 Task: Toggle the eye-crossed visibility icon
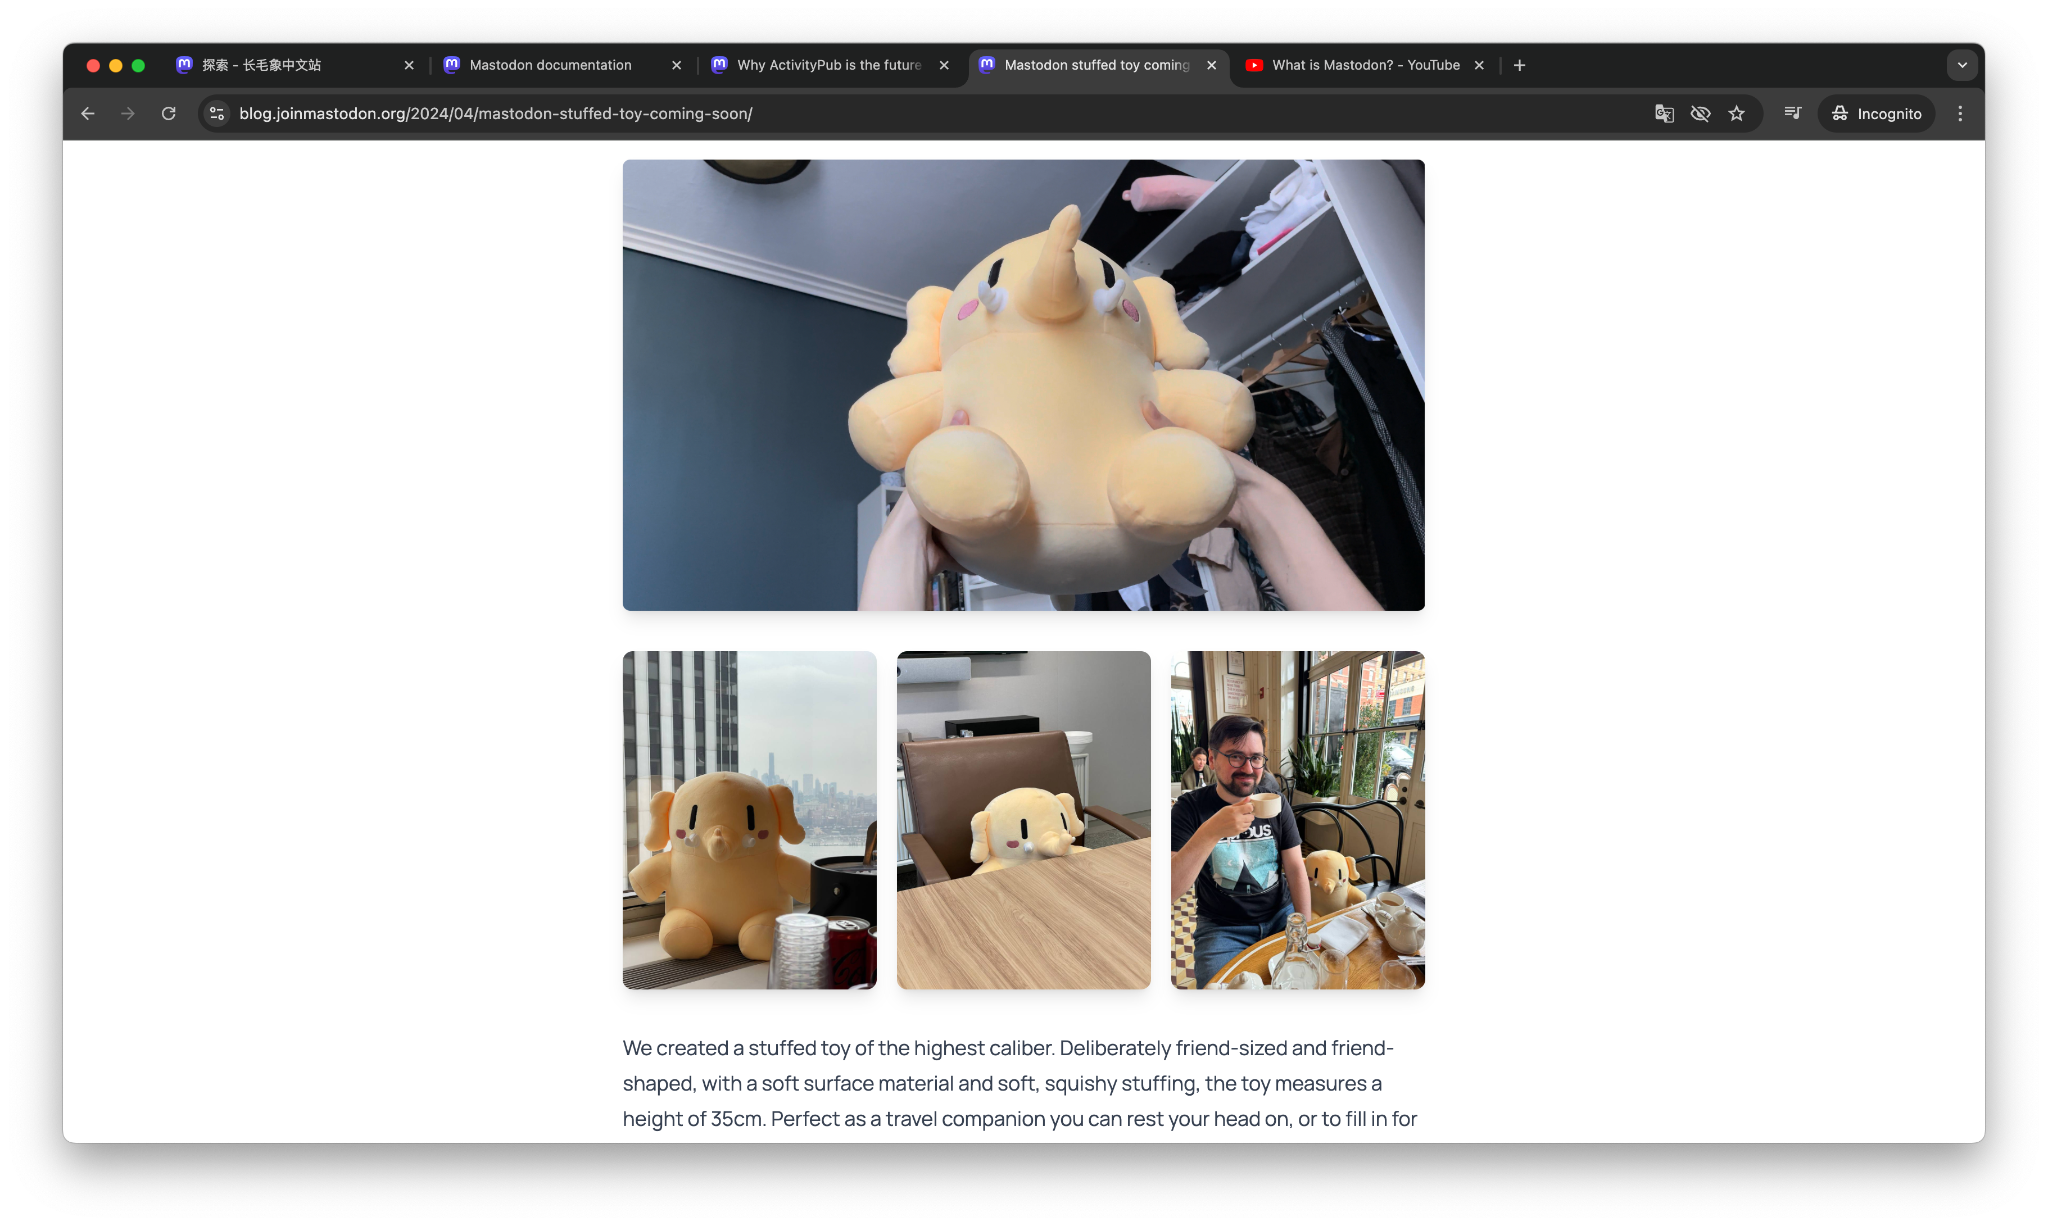(1701, 113)
